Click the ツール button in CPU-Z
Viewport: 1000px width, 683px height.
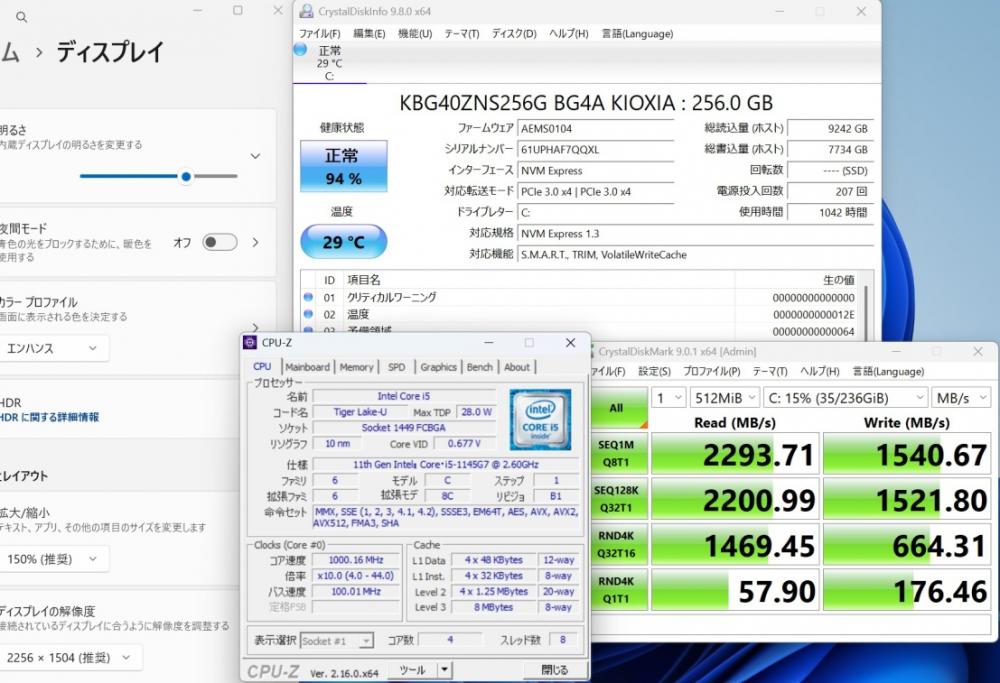coord(413,670)
